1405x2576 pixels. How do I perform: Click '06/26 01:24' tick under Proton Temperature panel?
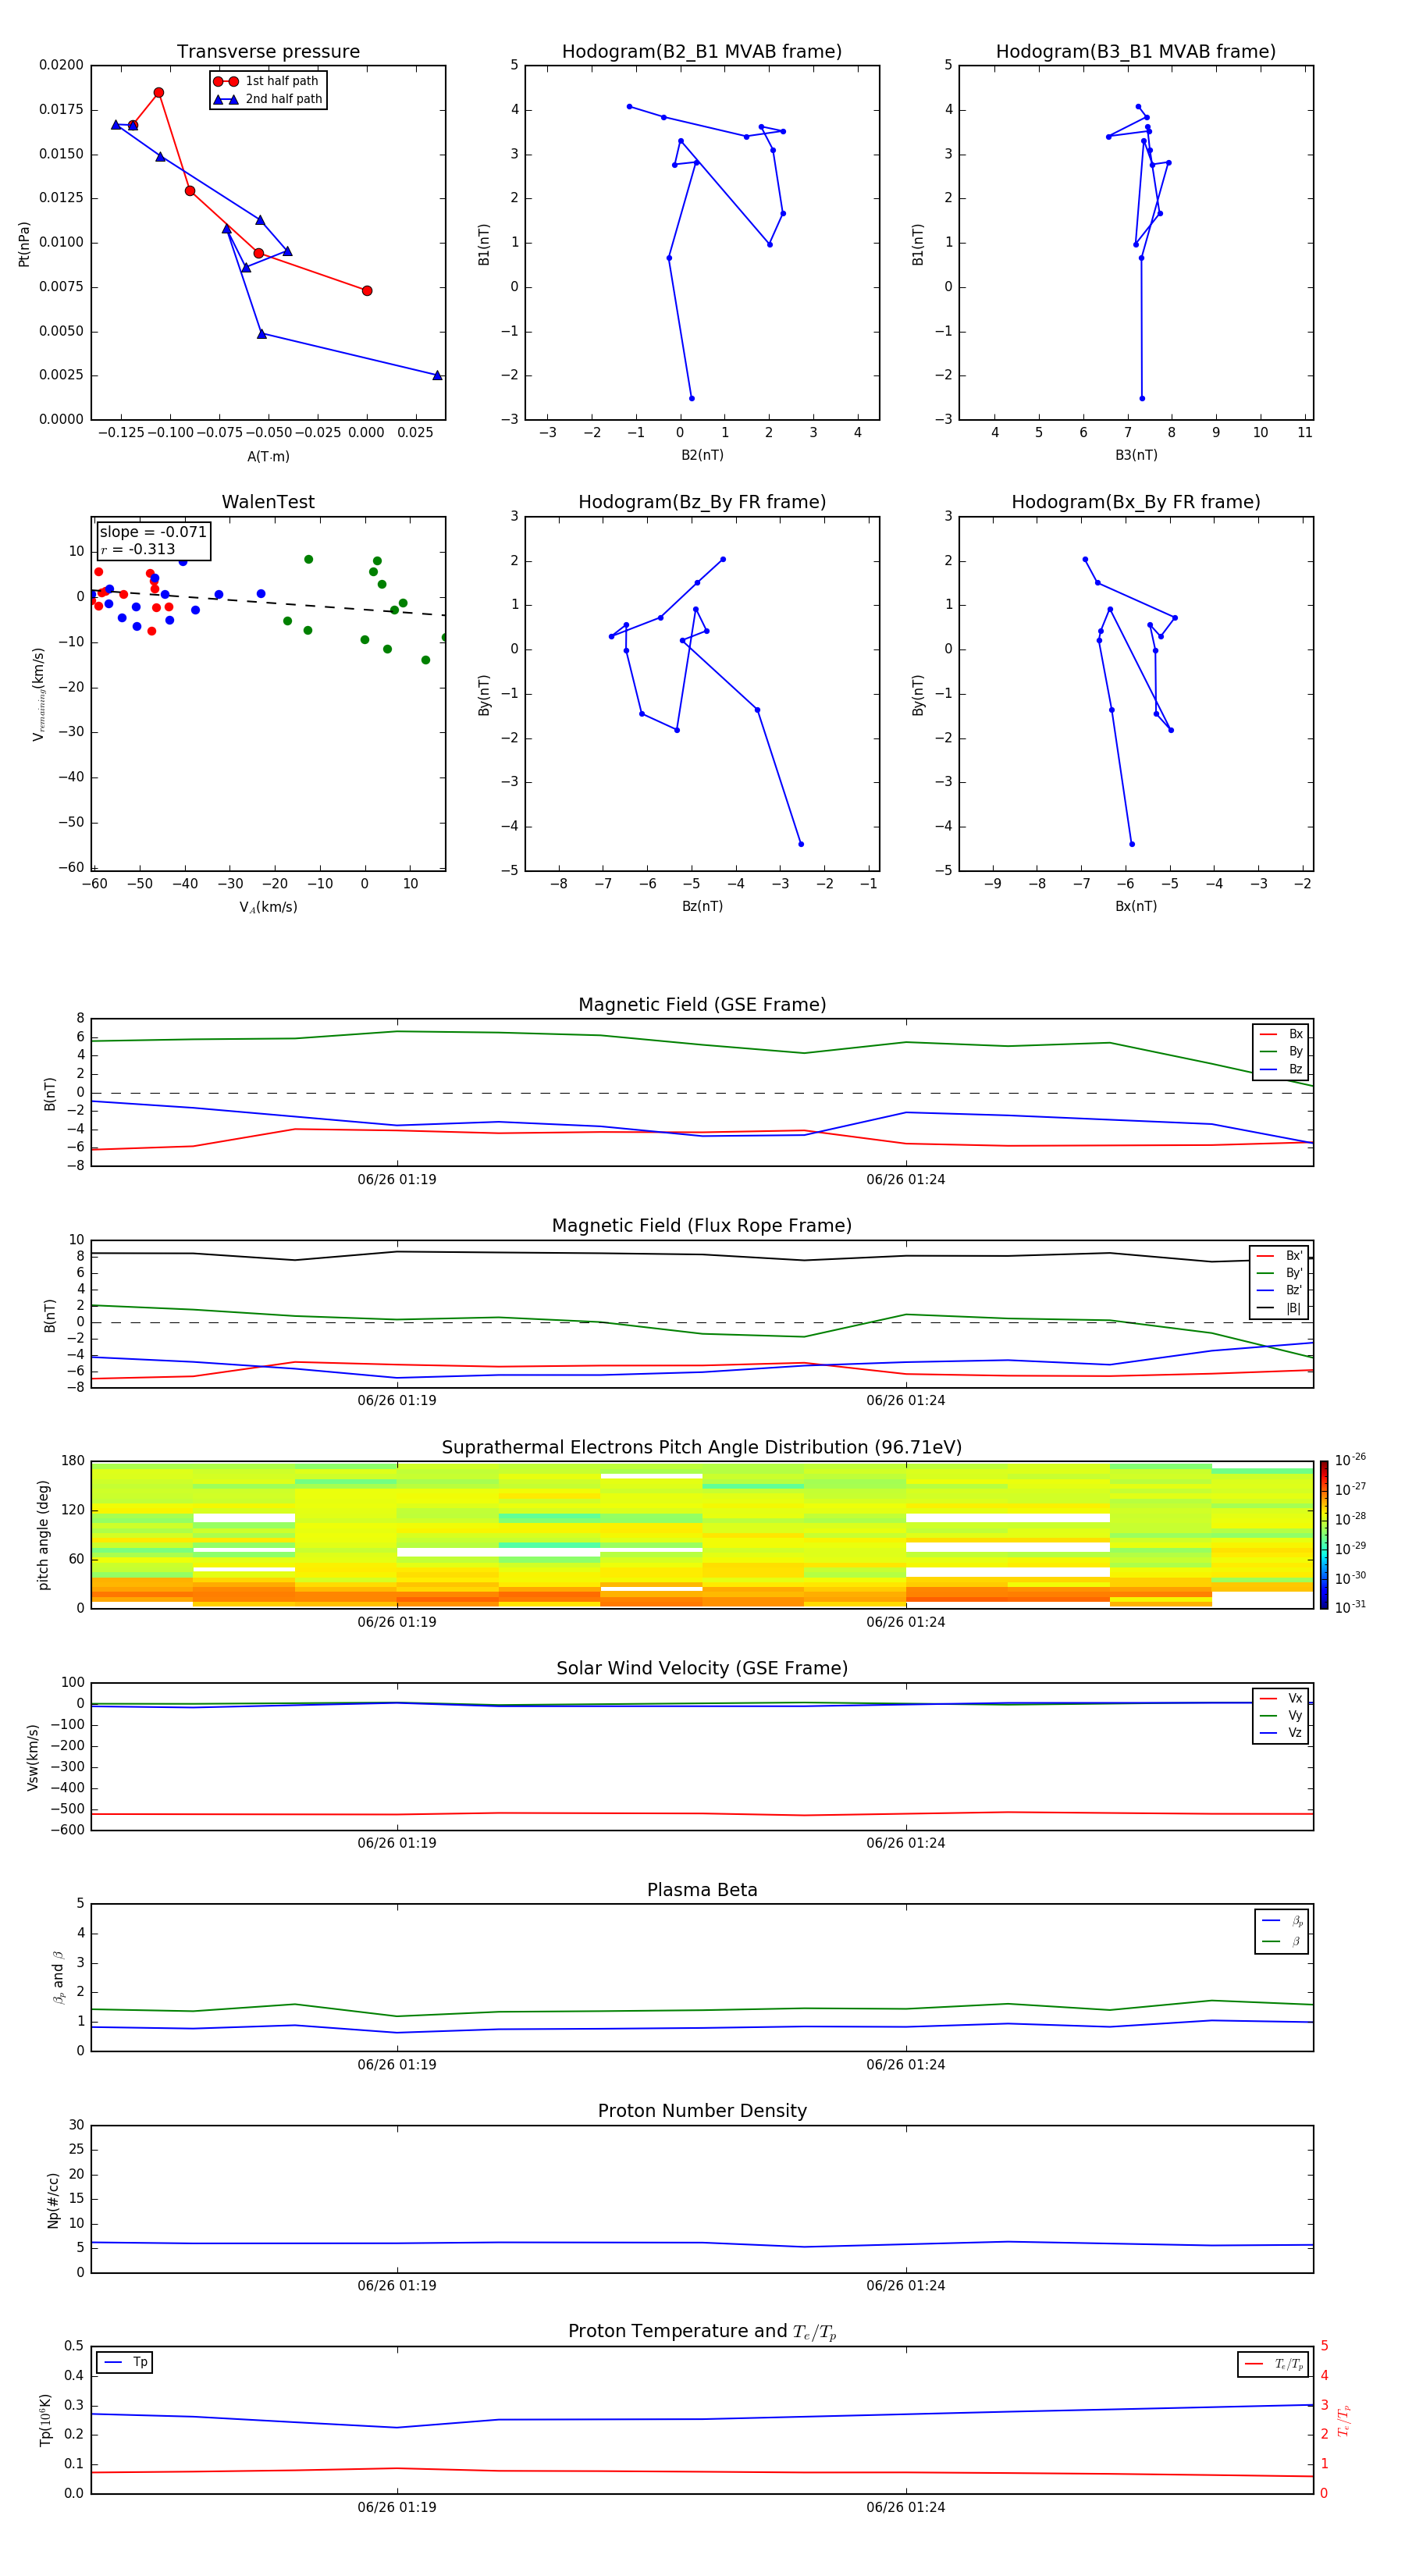906,2507
